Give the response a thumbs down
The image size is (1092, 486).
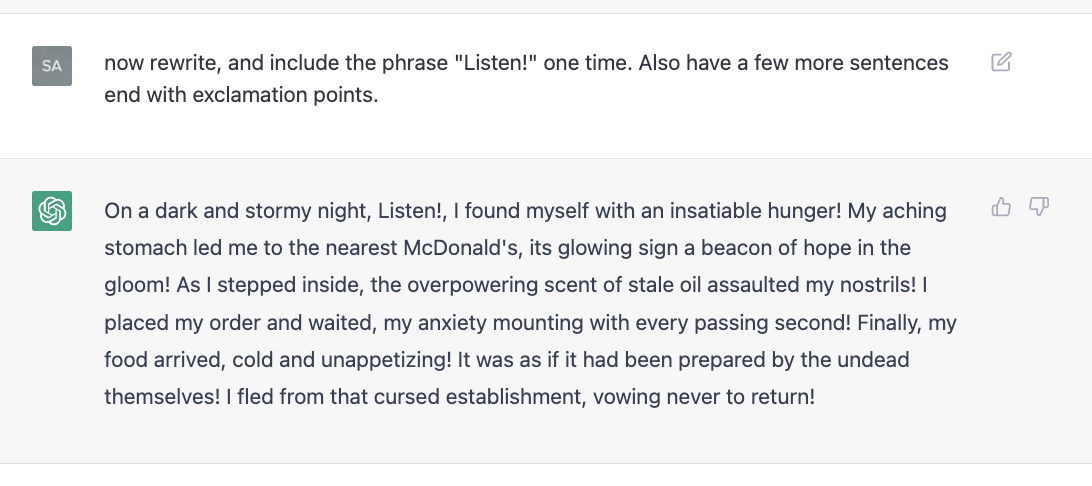1038,207
